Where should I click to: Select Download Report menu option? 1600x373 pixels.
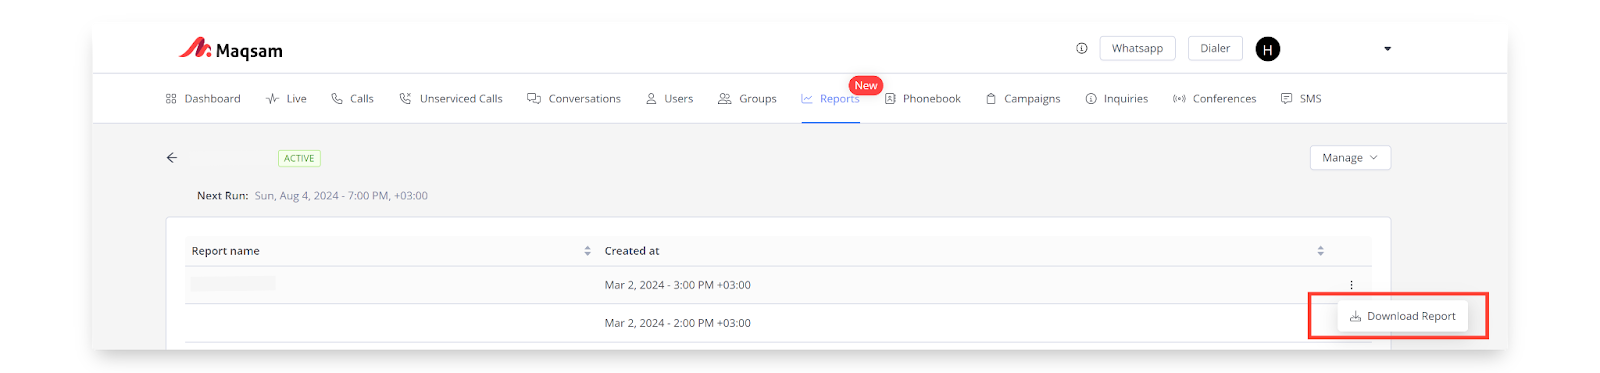point(1402,316)
